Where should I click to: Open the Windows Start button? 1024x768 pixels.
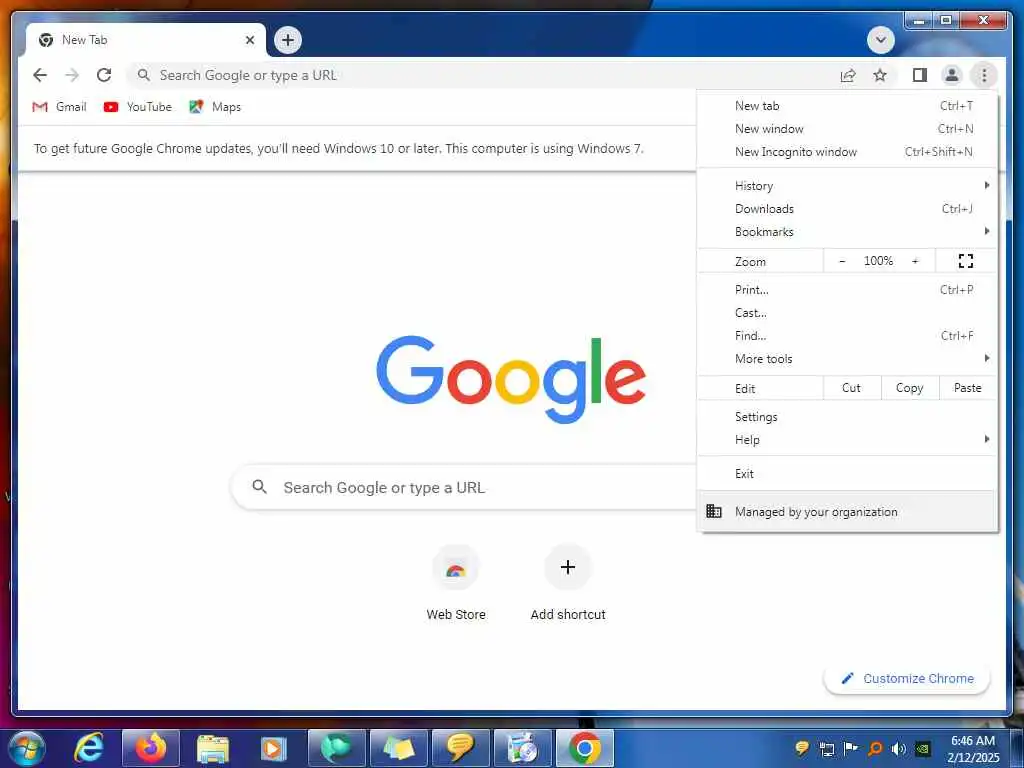[26, 748]
